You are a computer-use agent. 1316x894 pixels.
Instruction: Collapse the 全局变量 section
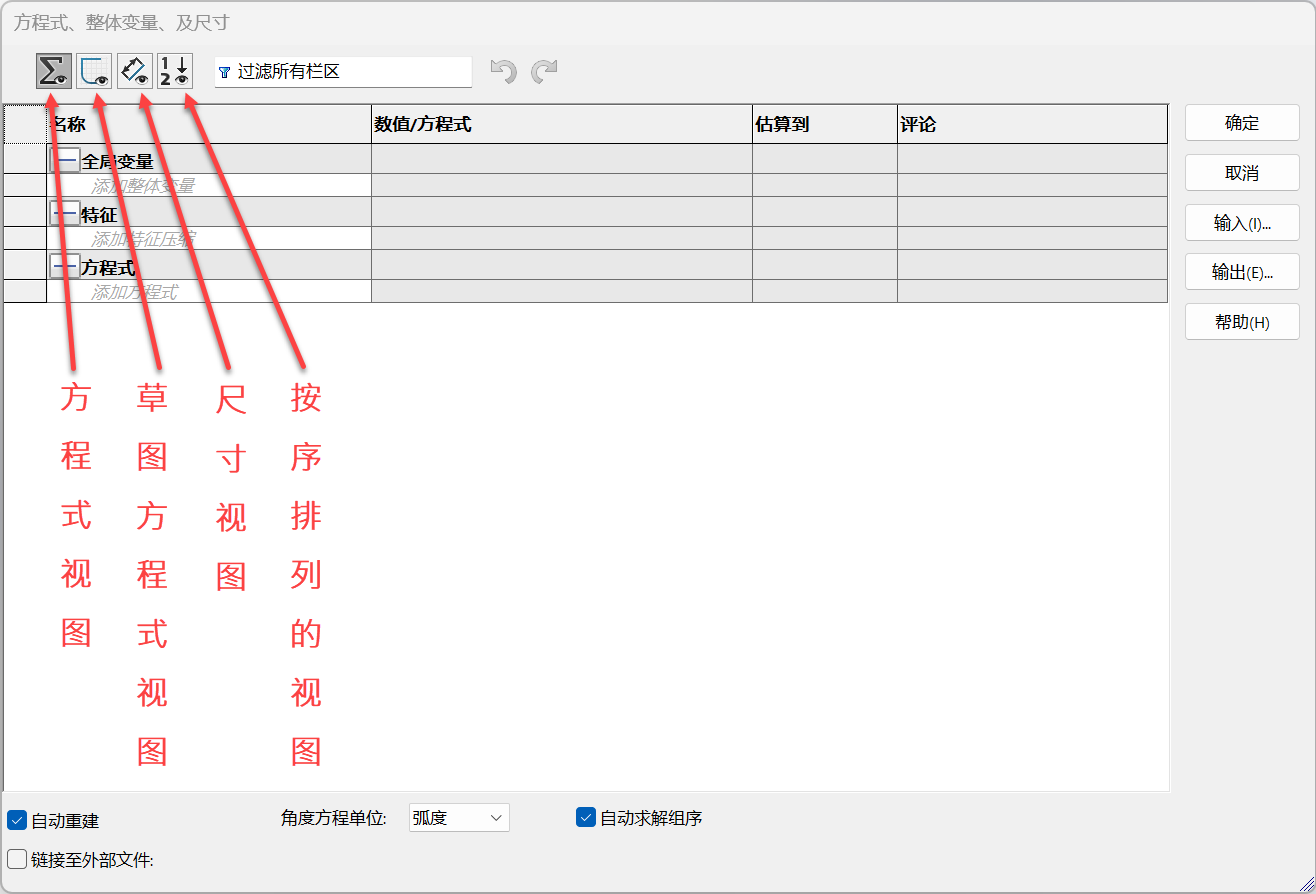[65, 160]
